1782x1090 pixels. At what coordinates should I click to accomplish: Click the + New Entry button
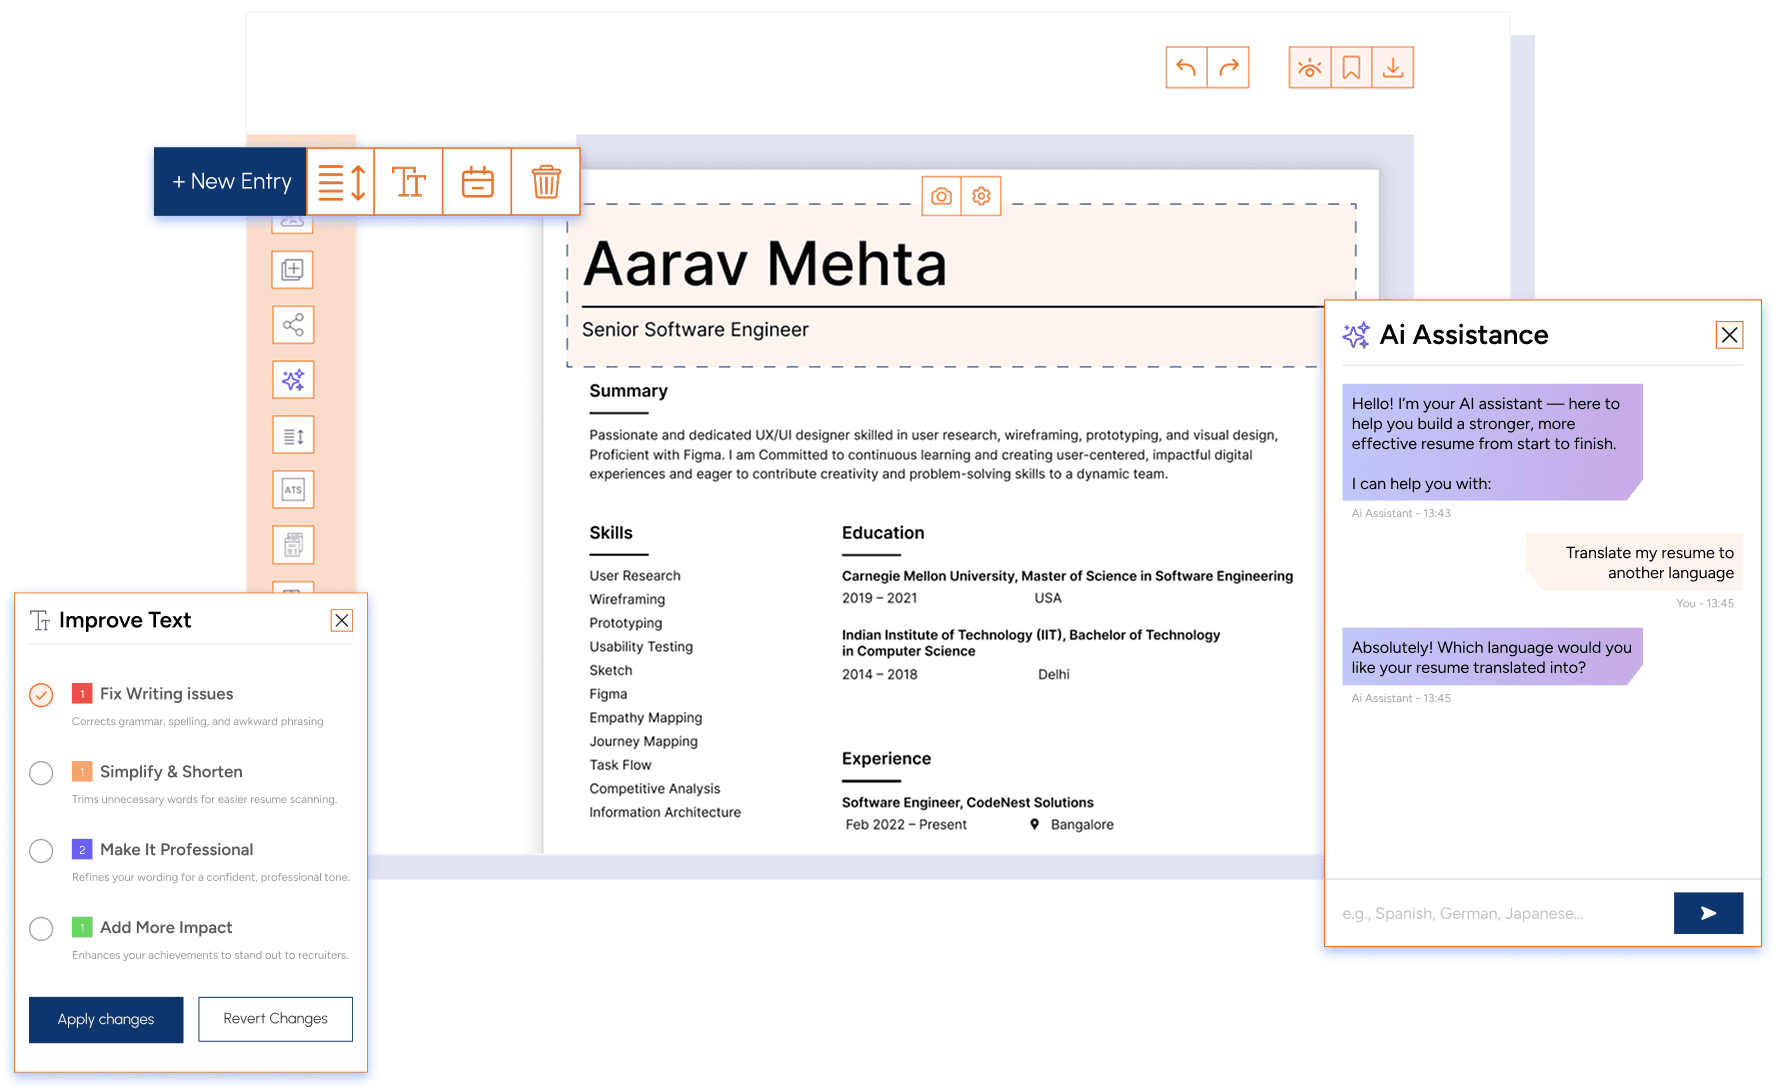(x=231, y=182)
